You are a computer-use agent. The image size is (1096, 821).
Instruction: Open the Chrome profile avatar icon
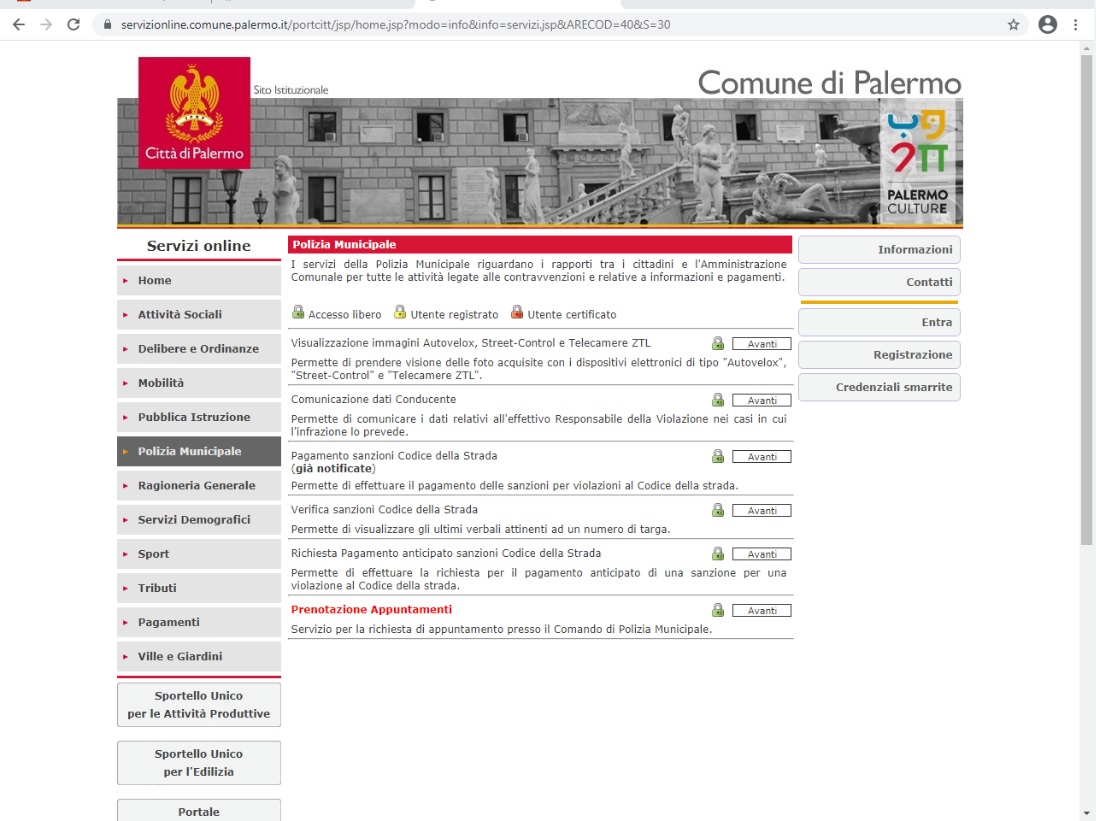point(1047,25)
